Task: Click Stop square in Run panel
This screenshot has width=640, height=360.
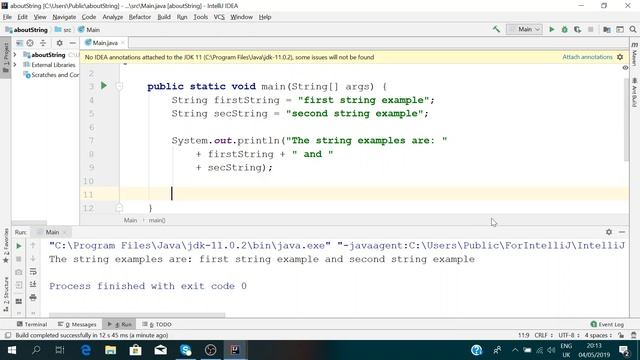Action: click(19, 259)
